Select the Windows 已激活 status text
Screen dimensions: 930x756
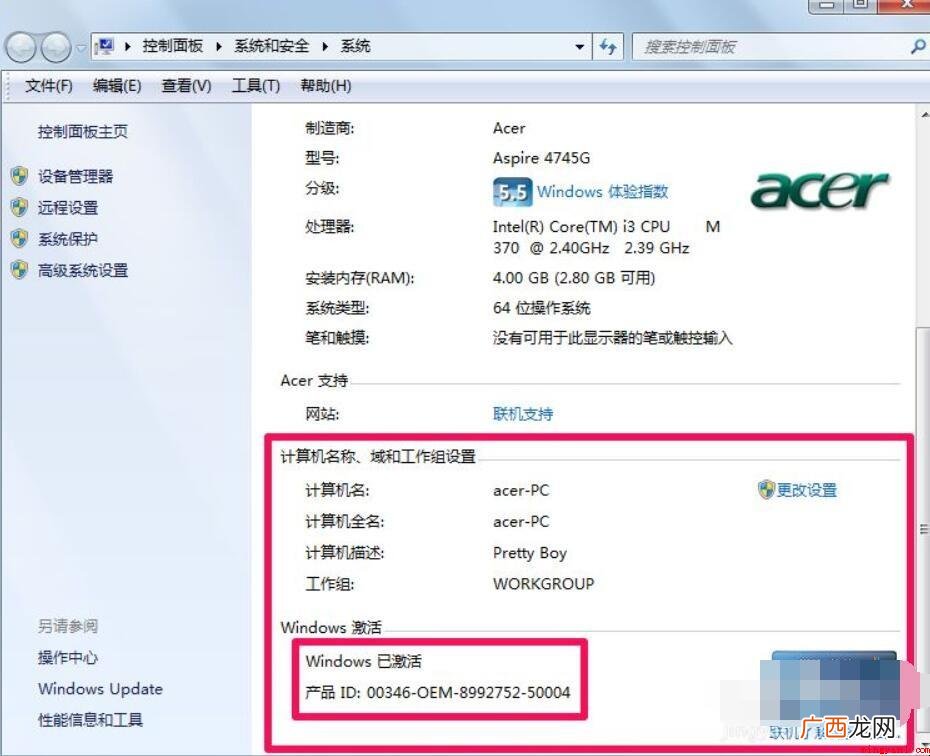(x=364, y=661)
